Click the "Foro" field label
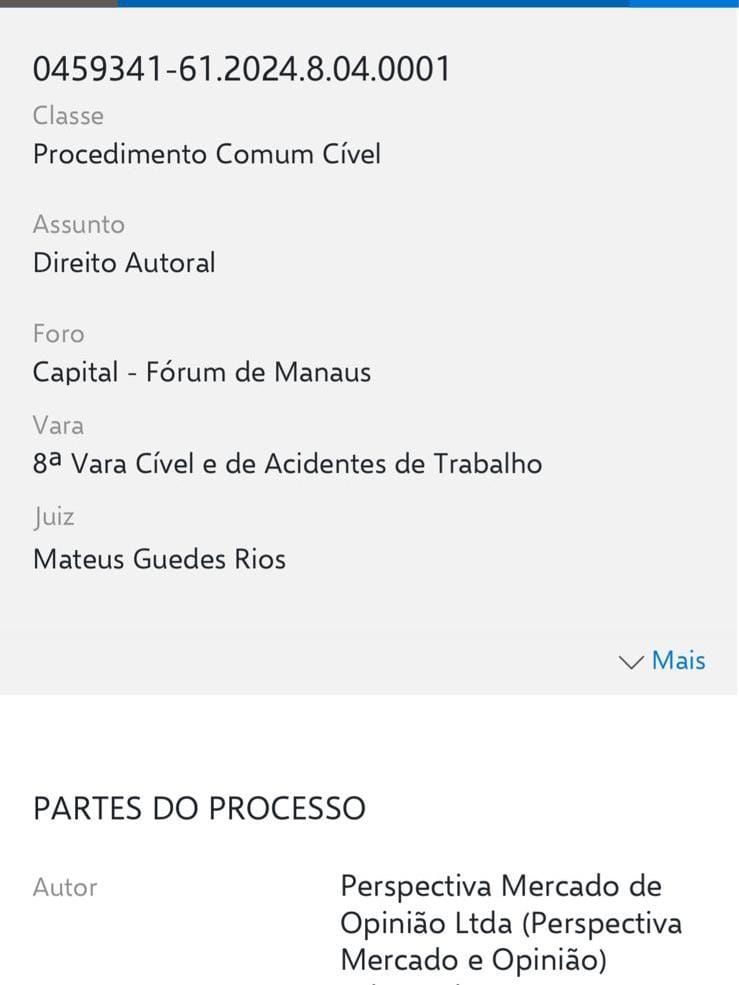Image resolution: width=739 pixels, height=985 pixels. tap(58, 333)
